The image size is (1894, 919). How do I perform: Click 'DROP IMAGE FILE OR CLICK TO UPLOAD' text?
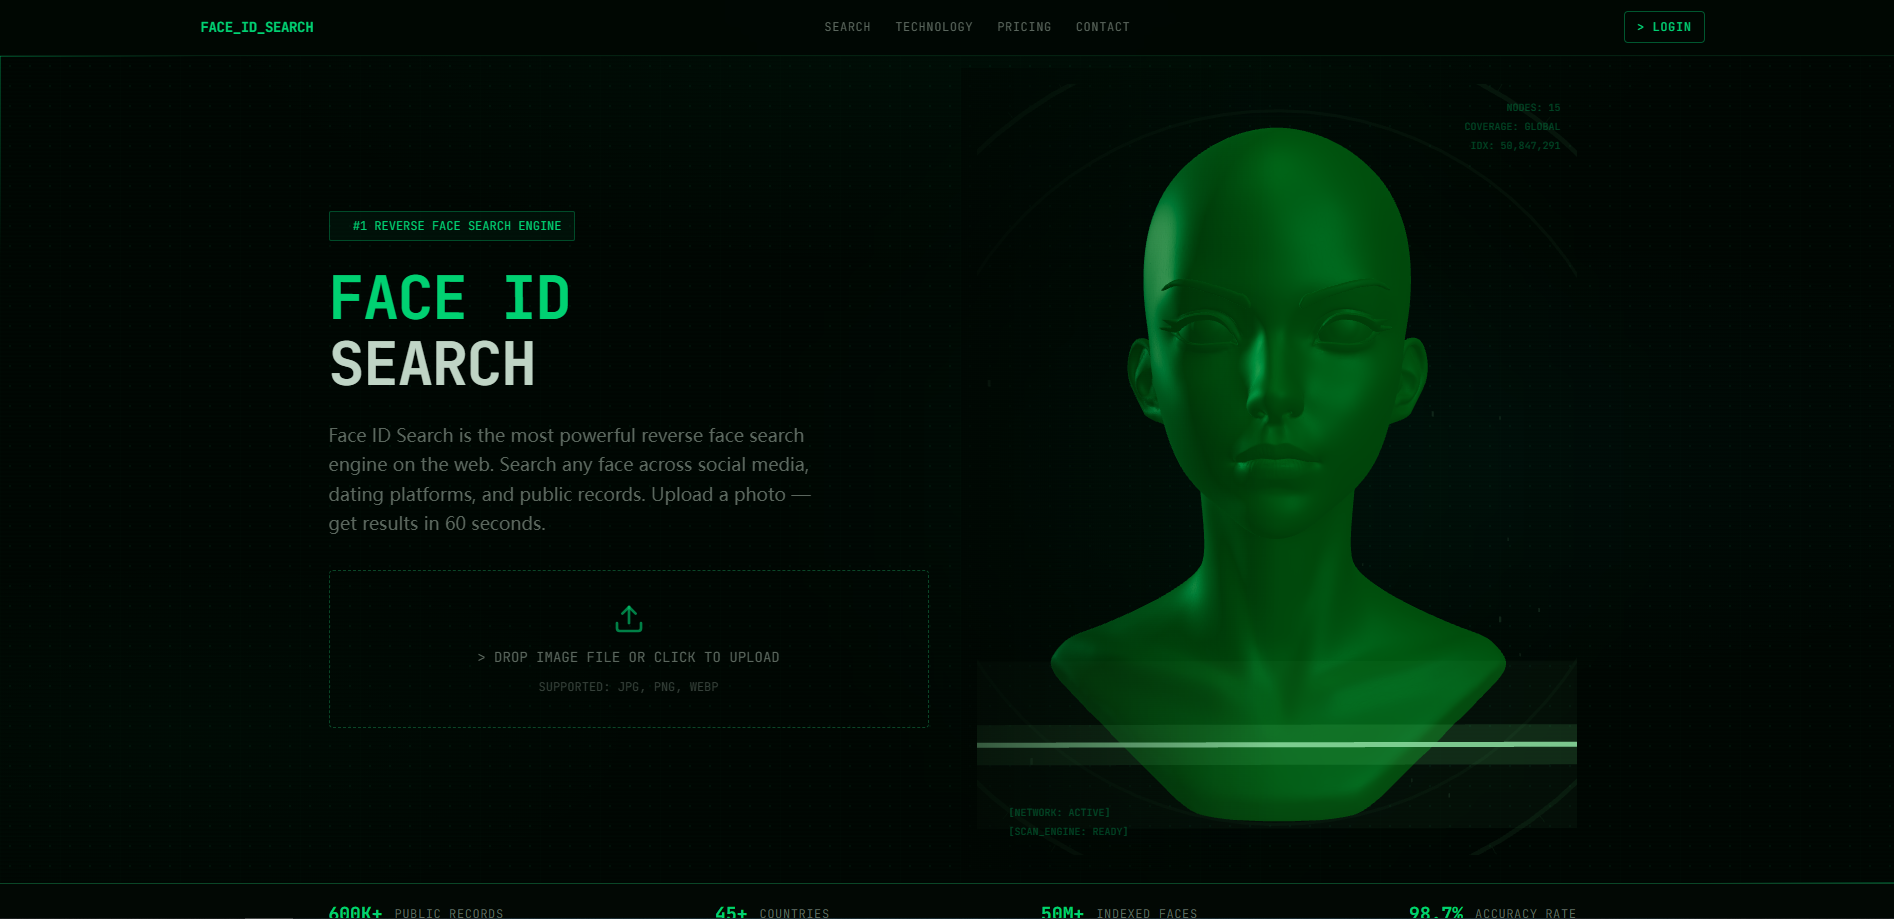629,657
